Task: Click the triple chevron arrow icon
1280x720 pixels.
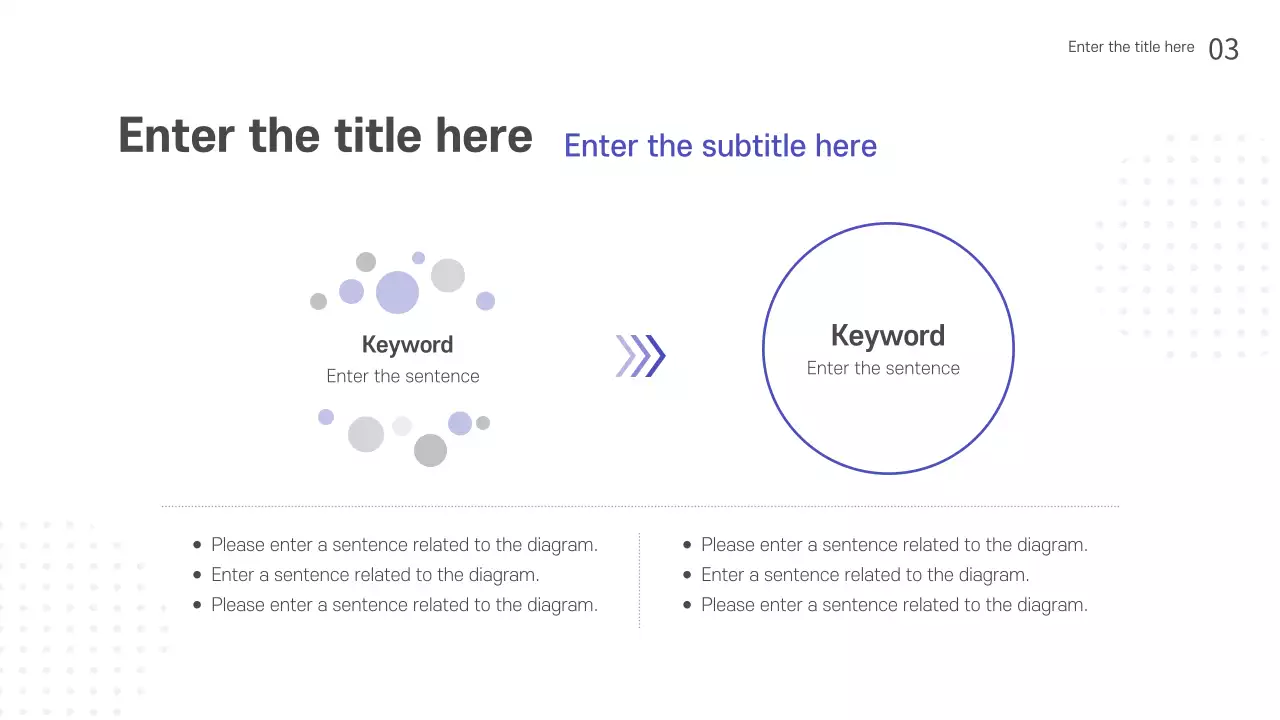Action: click(641, 356)
